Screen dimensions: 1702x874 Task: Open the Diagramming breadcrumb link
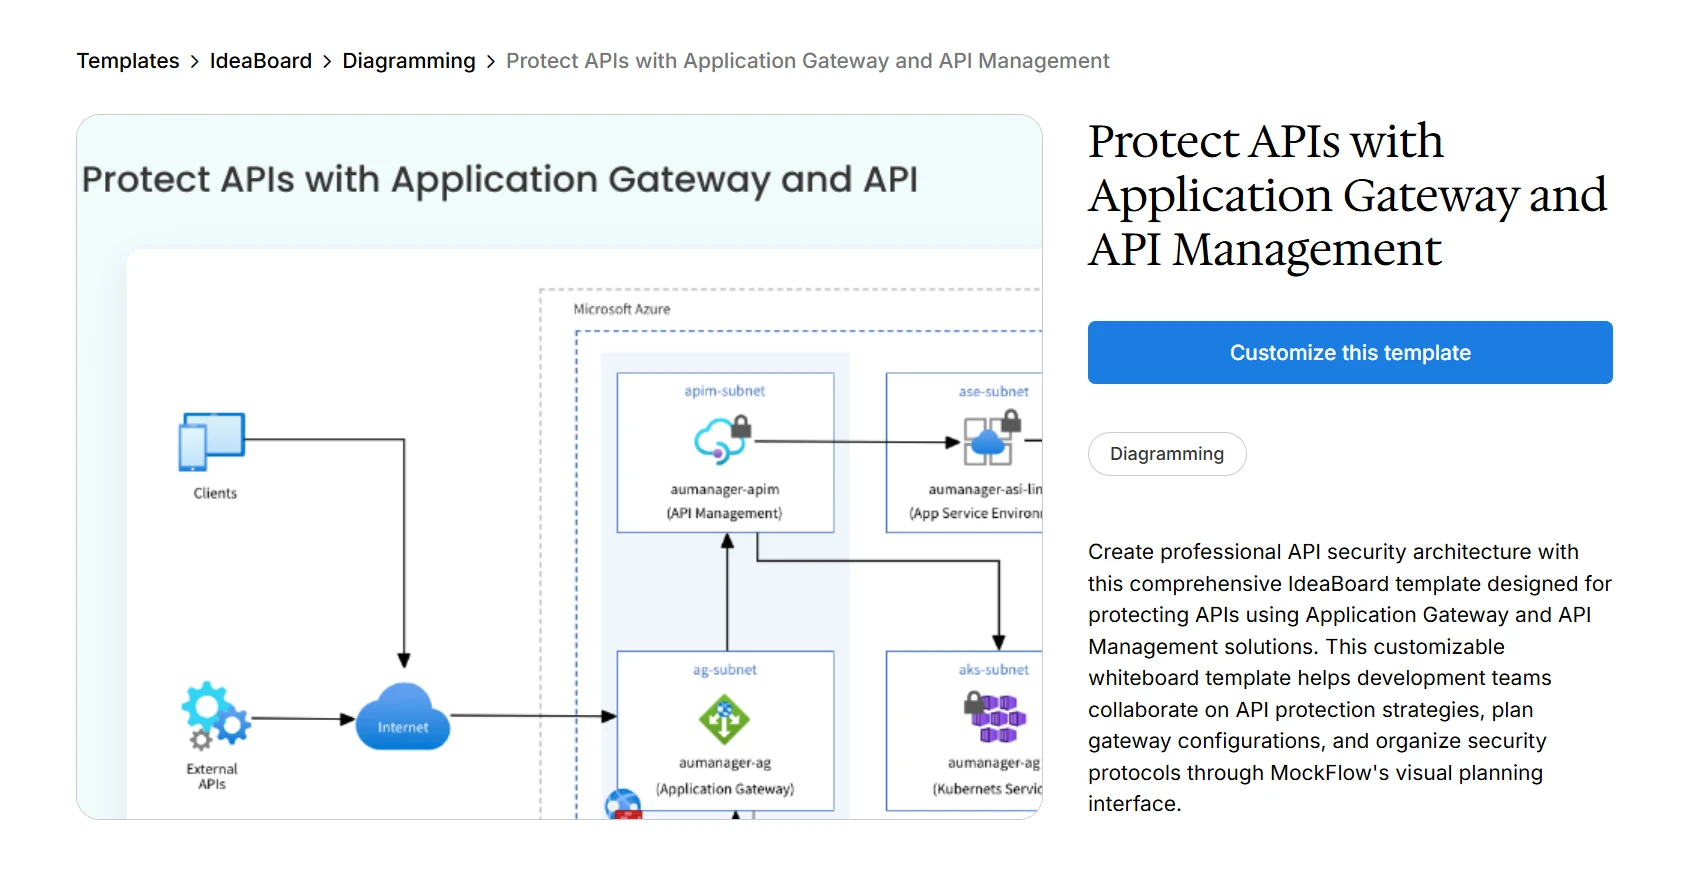(x=409, y=61)
